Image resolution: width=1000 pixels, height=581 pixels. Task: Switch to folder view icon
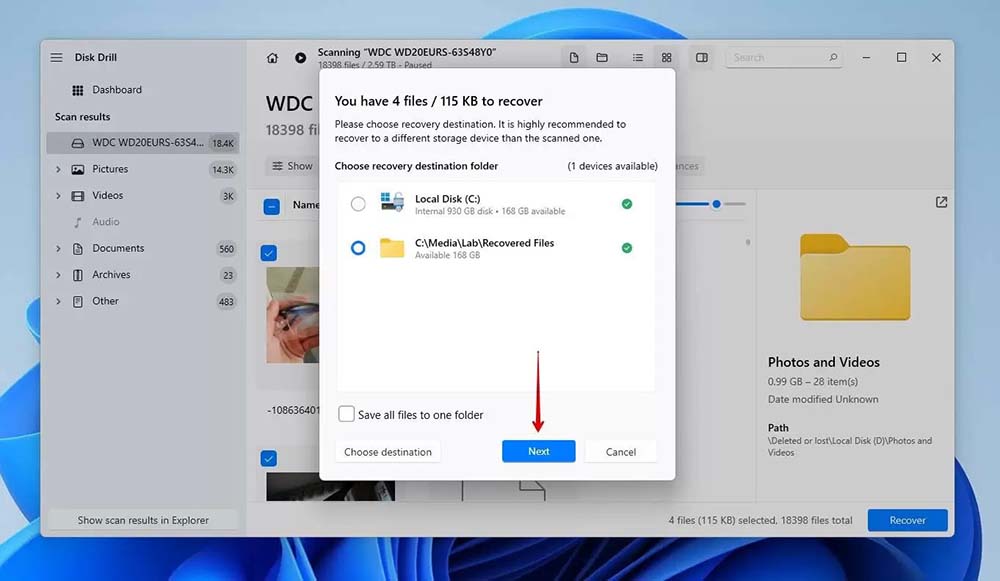click(602, 58)
